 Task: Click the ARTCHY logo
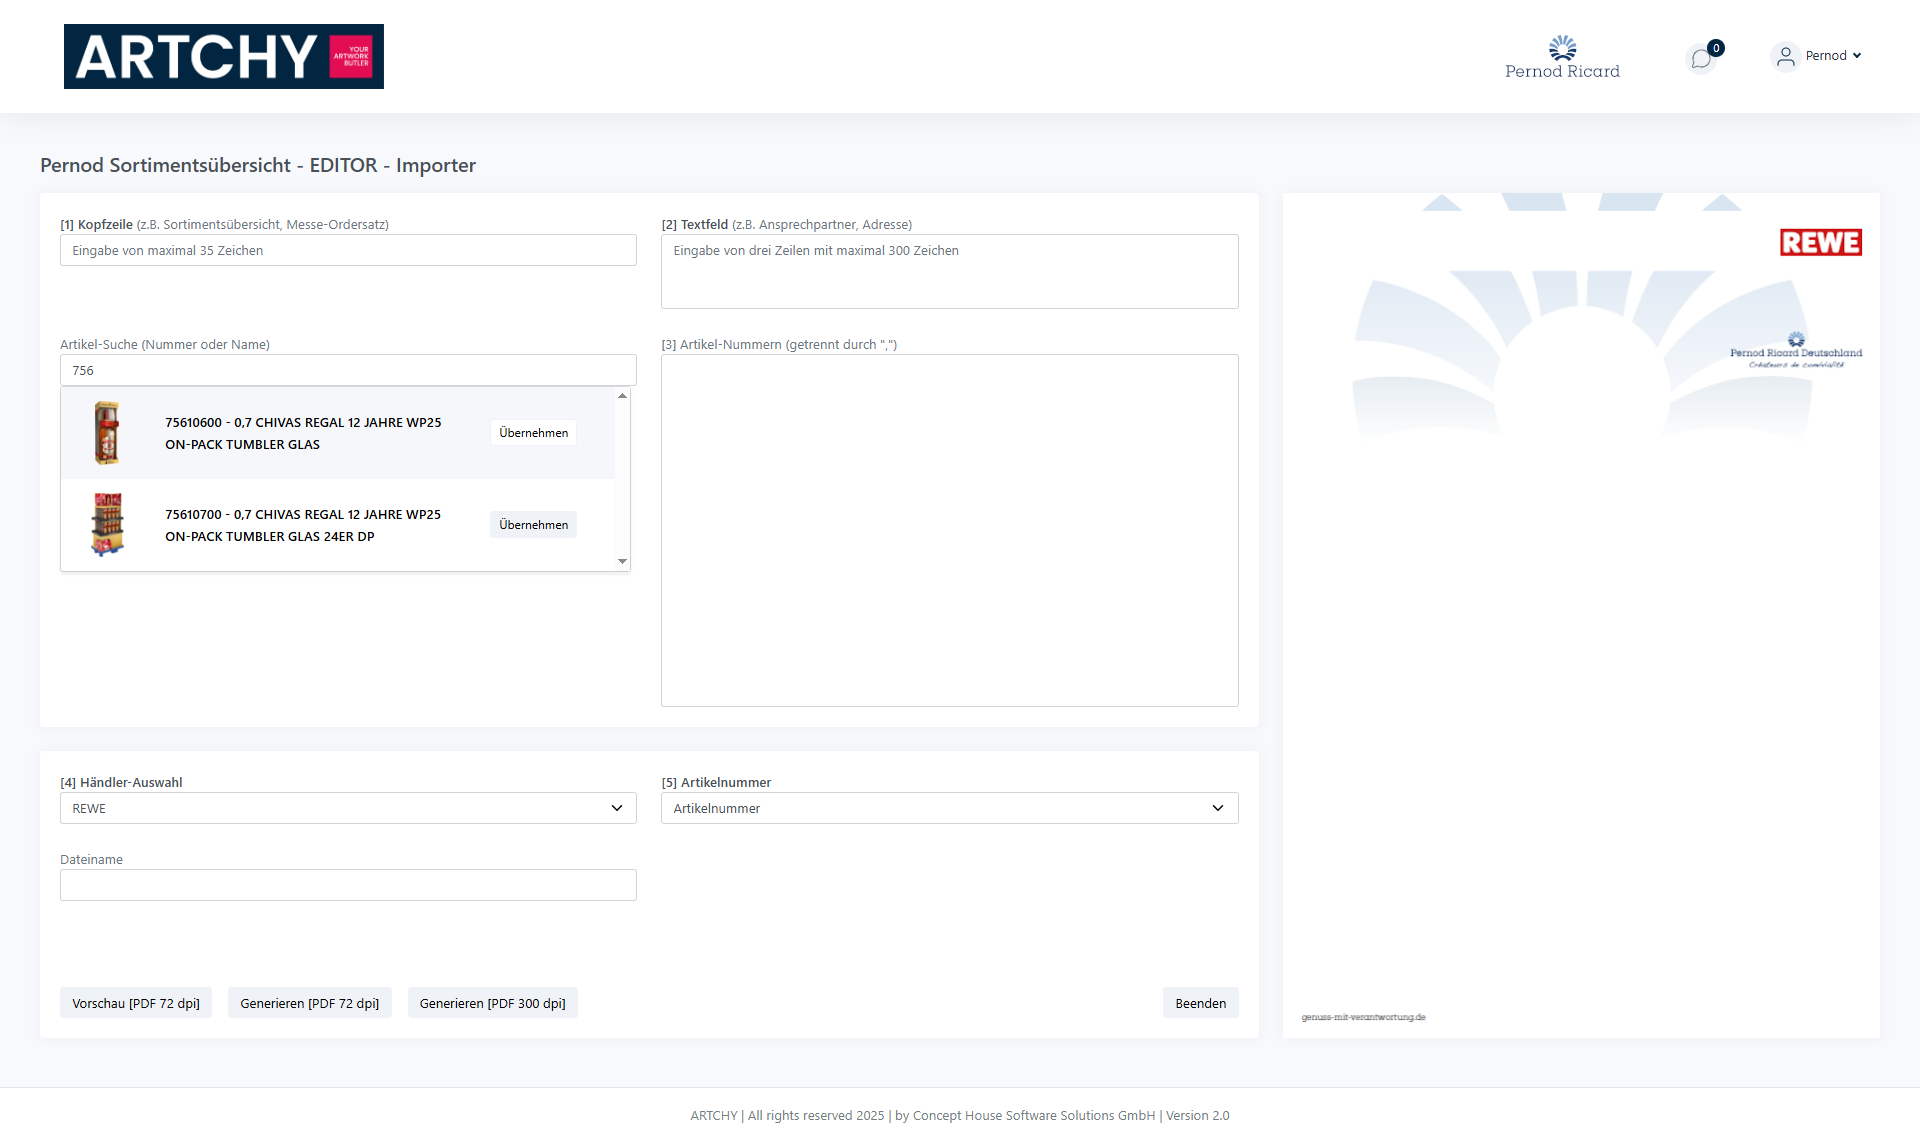[223, 56]
